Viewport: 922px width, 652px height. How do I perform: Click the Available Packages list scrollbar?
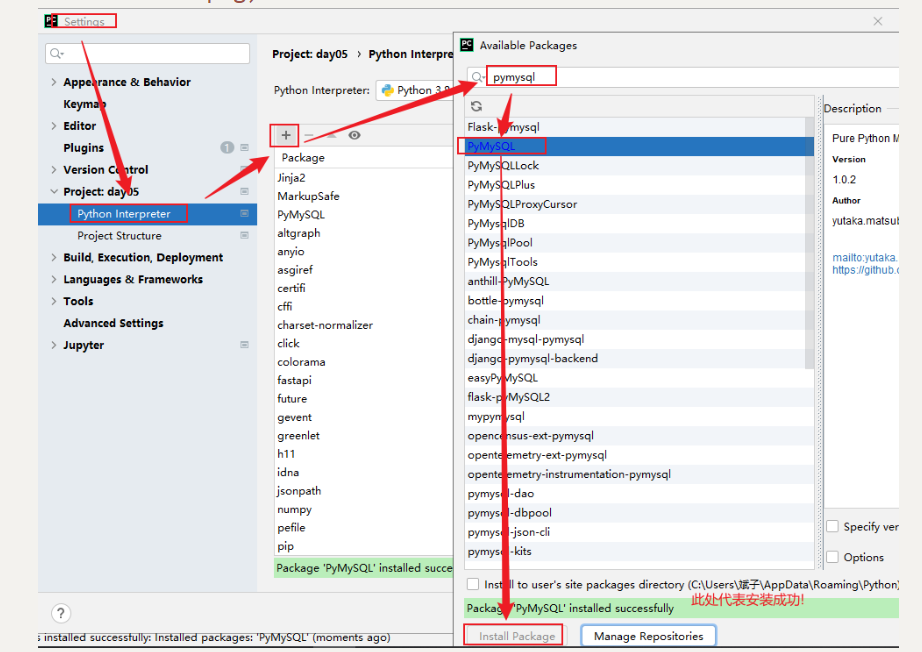pos(810,243)
